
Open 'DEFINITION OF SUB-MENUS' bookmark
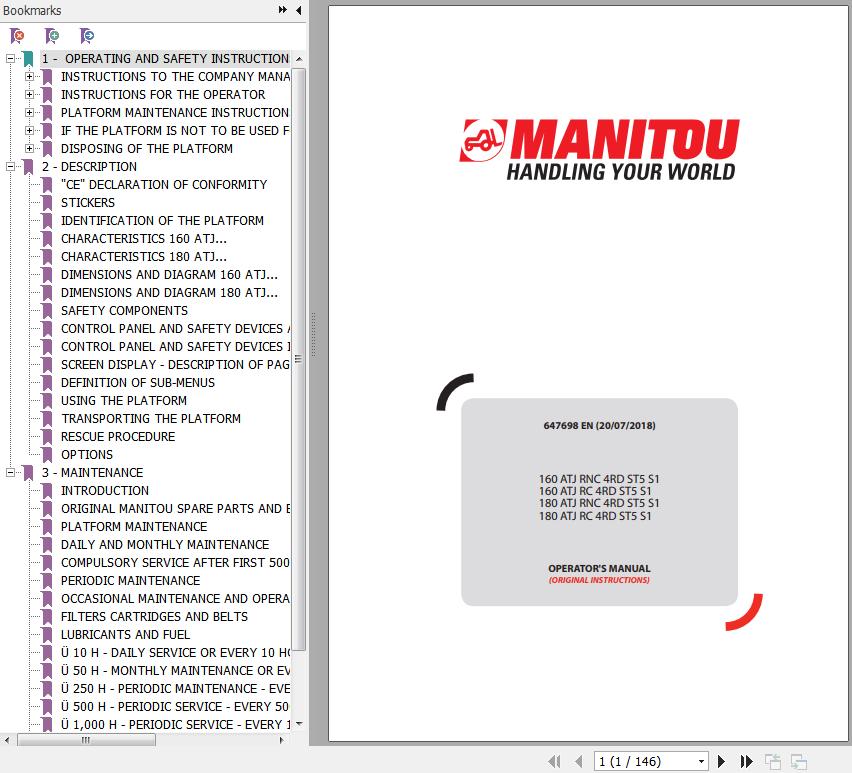137,382
